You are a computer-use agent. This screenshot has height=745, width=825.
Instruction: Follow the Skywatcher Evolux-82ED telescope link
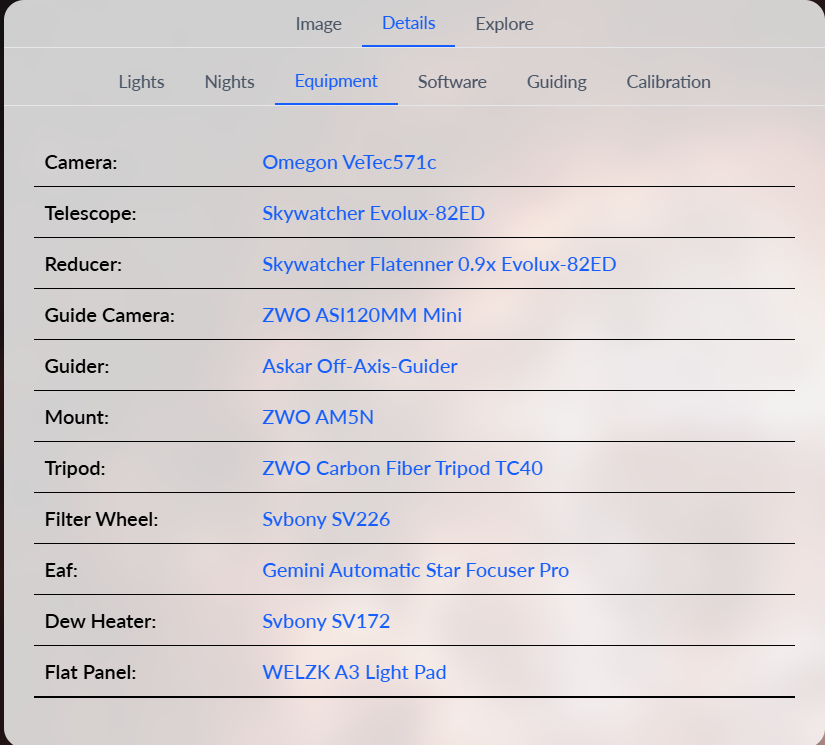click(374, 213)
